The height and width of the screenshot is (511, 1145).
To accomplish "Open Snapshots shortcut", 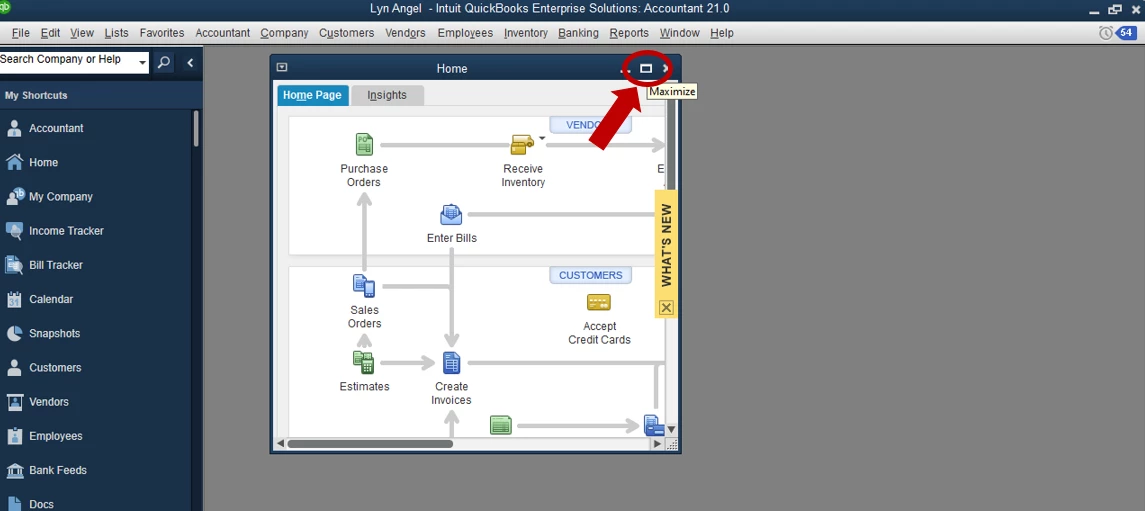I will tap(55, 334).
